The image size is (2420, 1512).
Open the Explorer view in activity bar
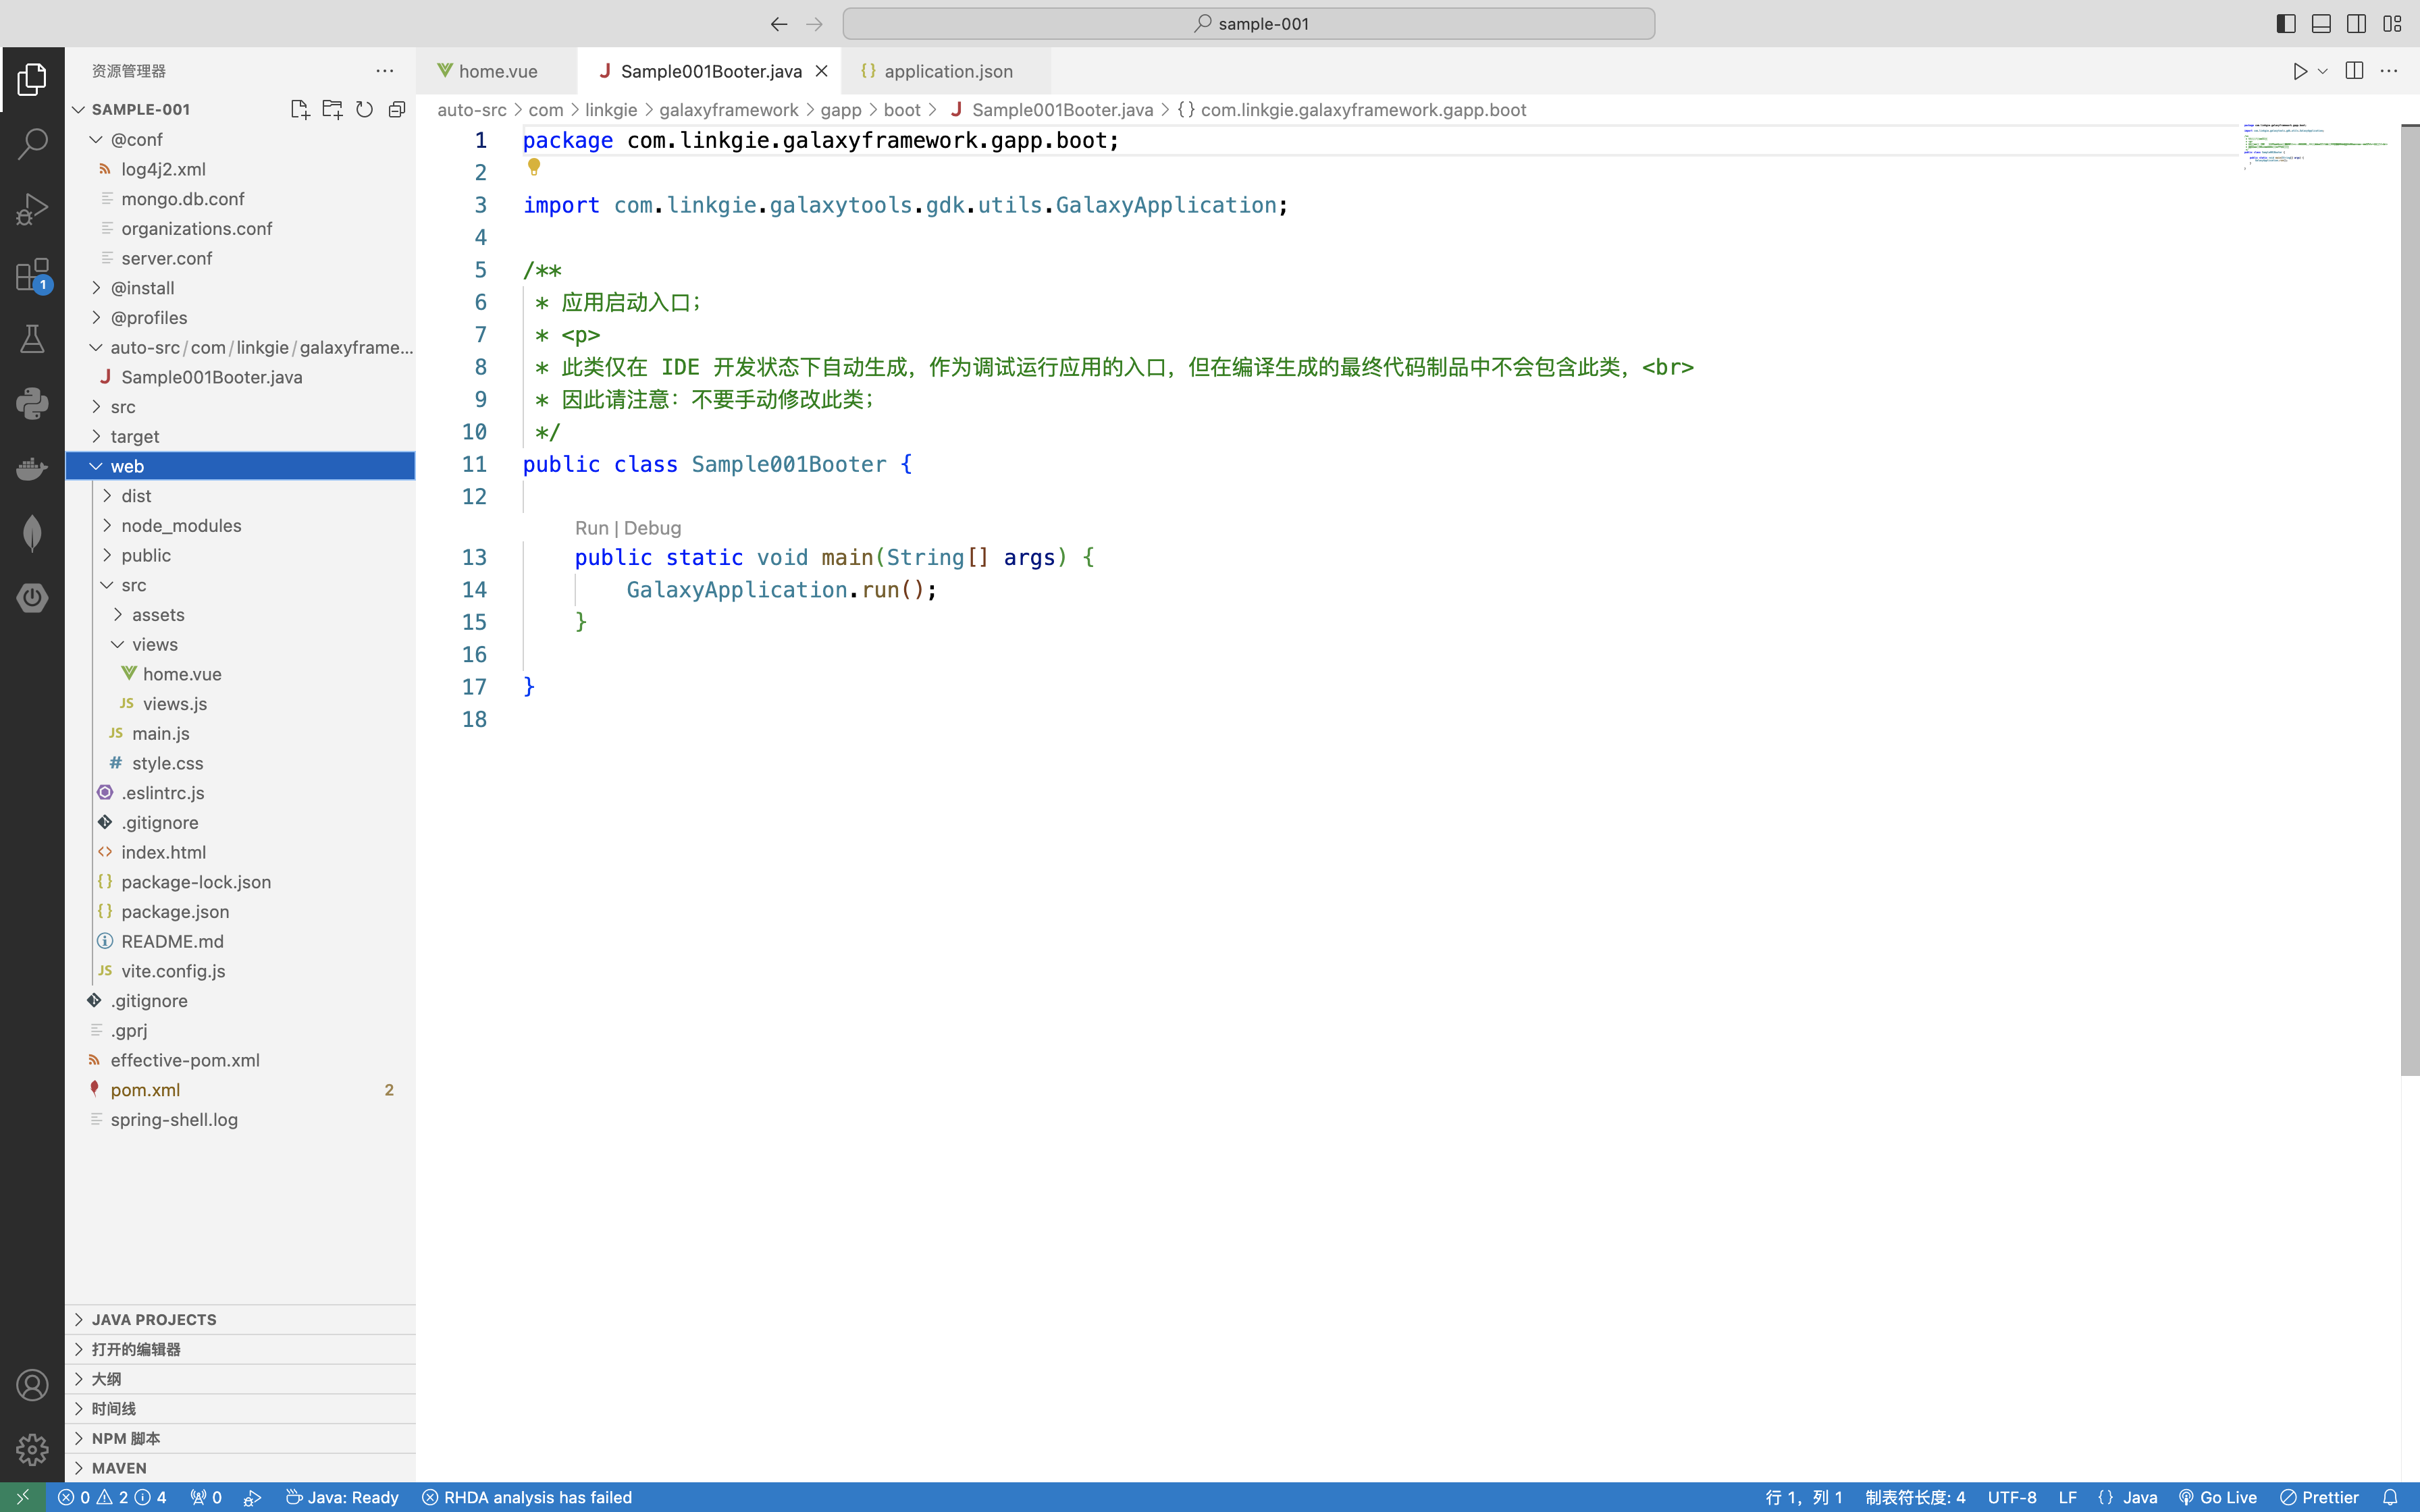point(32,79)
